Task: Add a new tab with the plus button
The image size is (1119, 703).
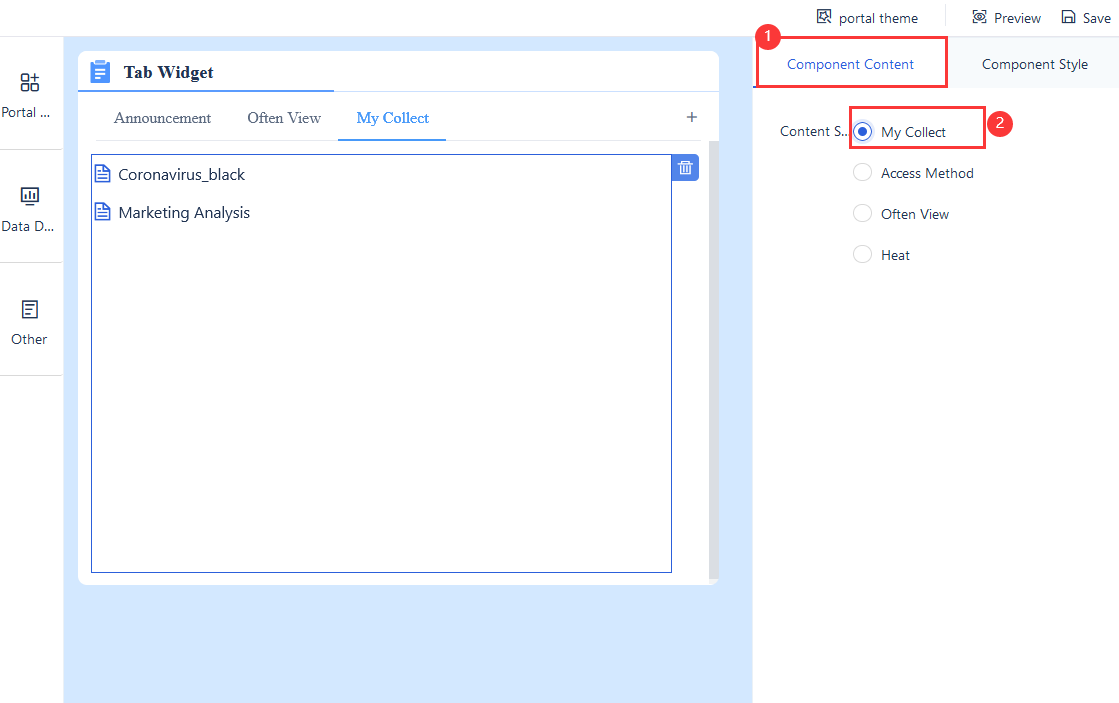Action: (x=691, y=117)
